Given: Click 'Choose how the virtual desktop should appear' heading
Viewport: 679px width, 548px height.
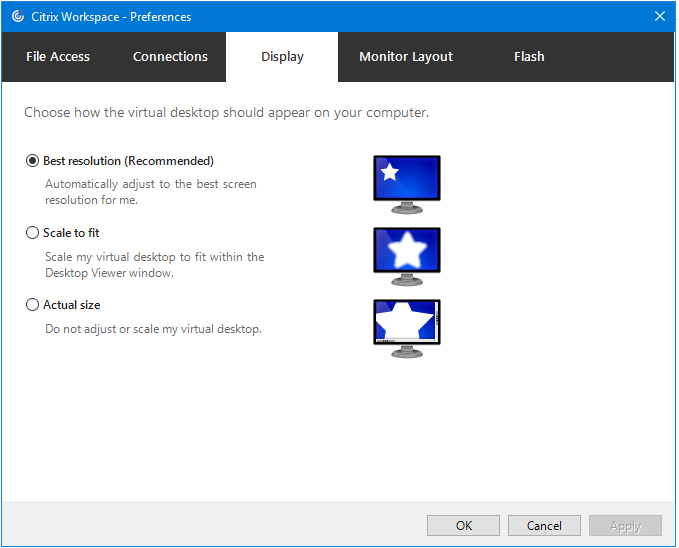Looking at the screenshot, I should (227, 113).
